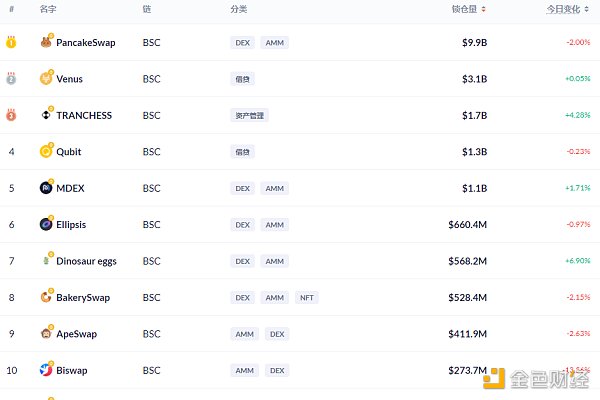Click the DEX tag in PancakeSwap row
The width and height of the screenshot is (600, 400).
pyautogui.click(x=243, y=42)
